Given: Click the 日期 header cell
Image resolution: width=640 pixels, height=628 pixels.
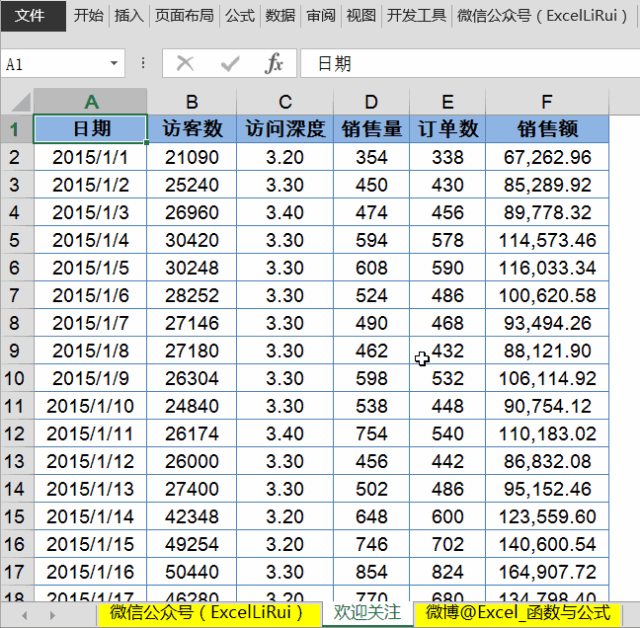Looking at the screenshot, I should tap(90, 129).
